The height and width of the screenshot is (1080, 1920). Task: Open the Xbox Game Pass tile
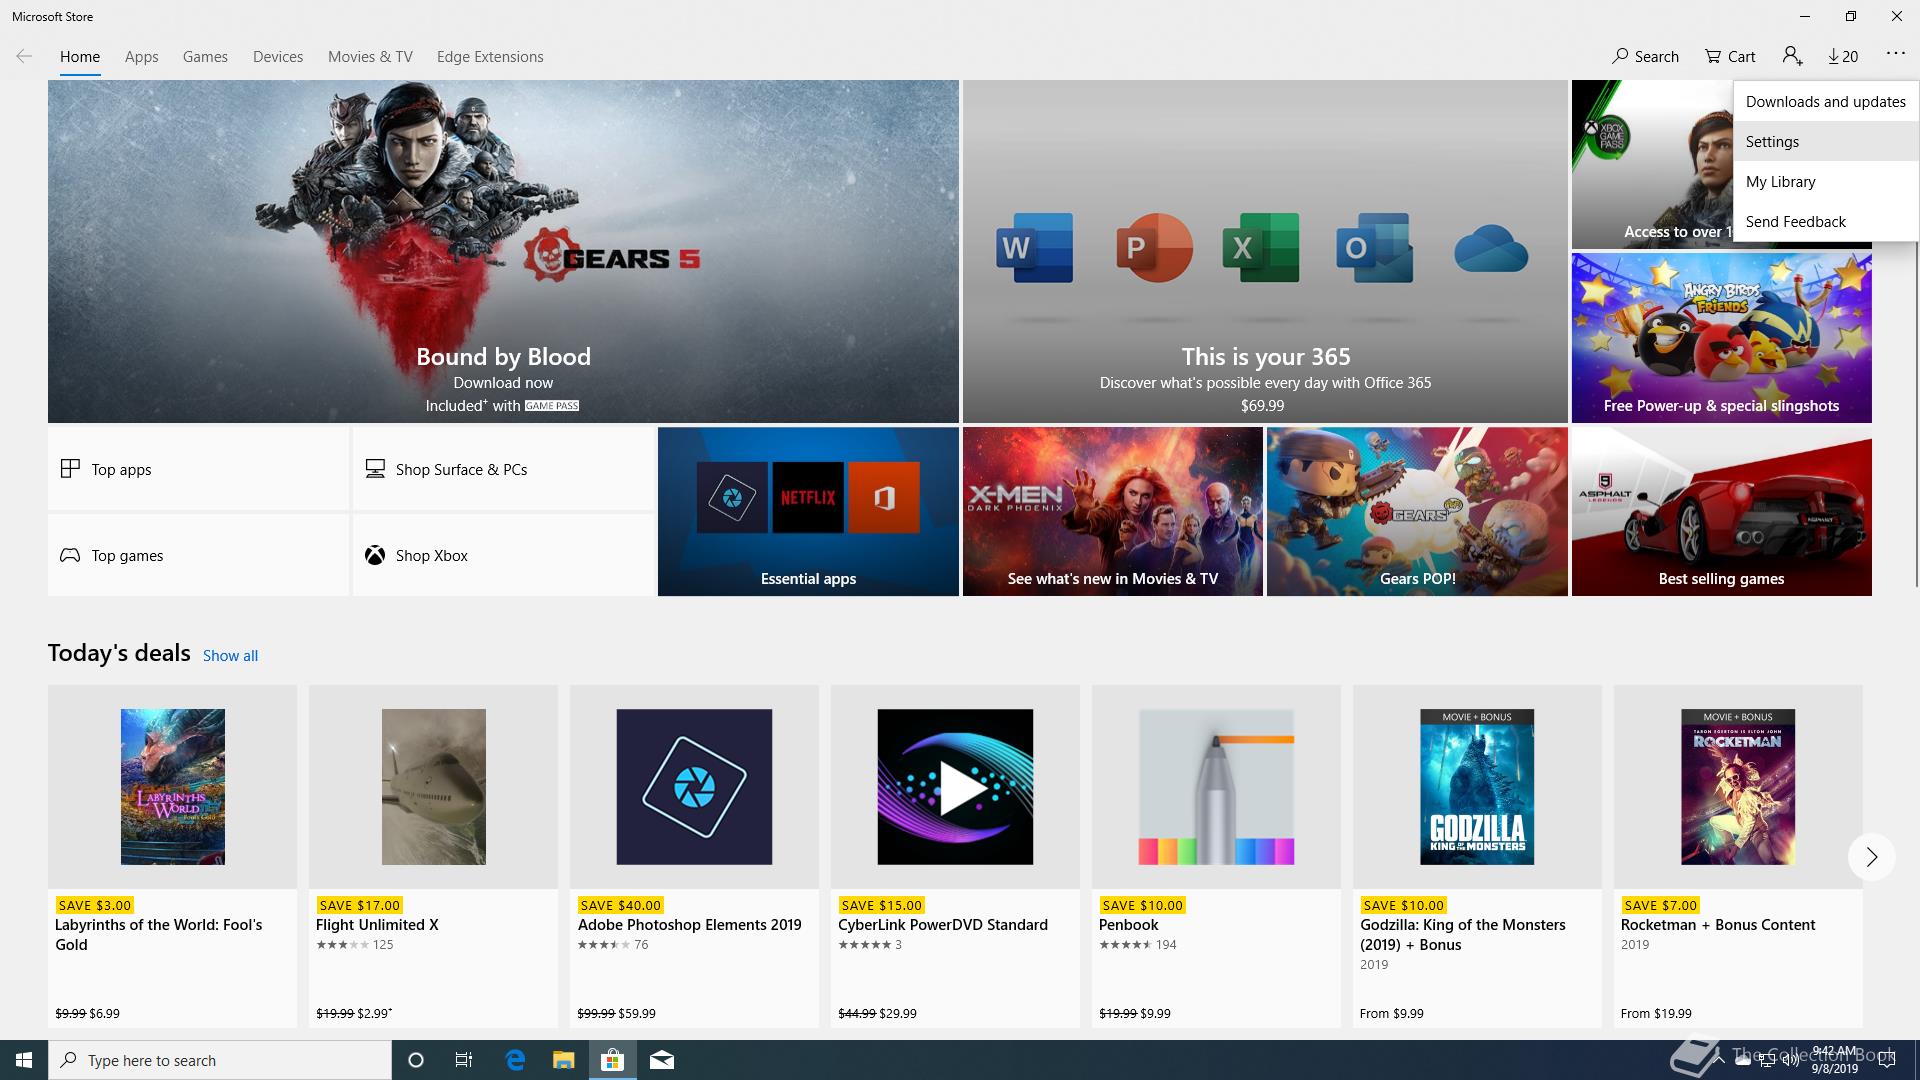pyautogui.click(x=1652, y=165)
